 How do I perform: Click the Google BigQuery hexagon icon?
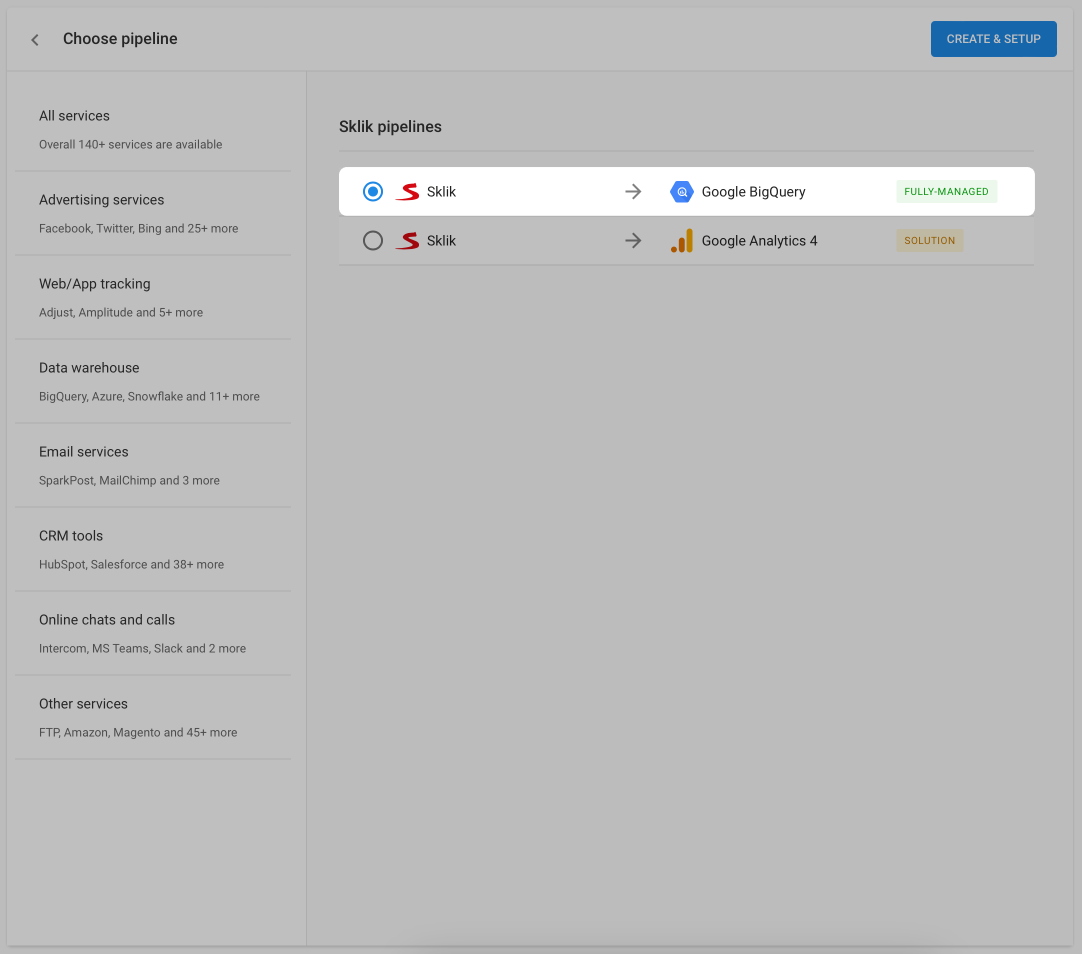click(682, 192)
